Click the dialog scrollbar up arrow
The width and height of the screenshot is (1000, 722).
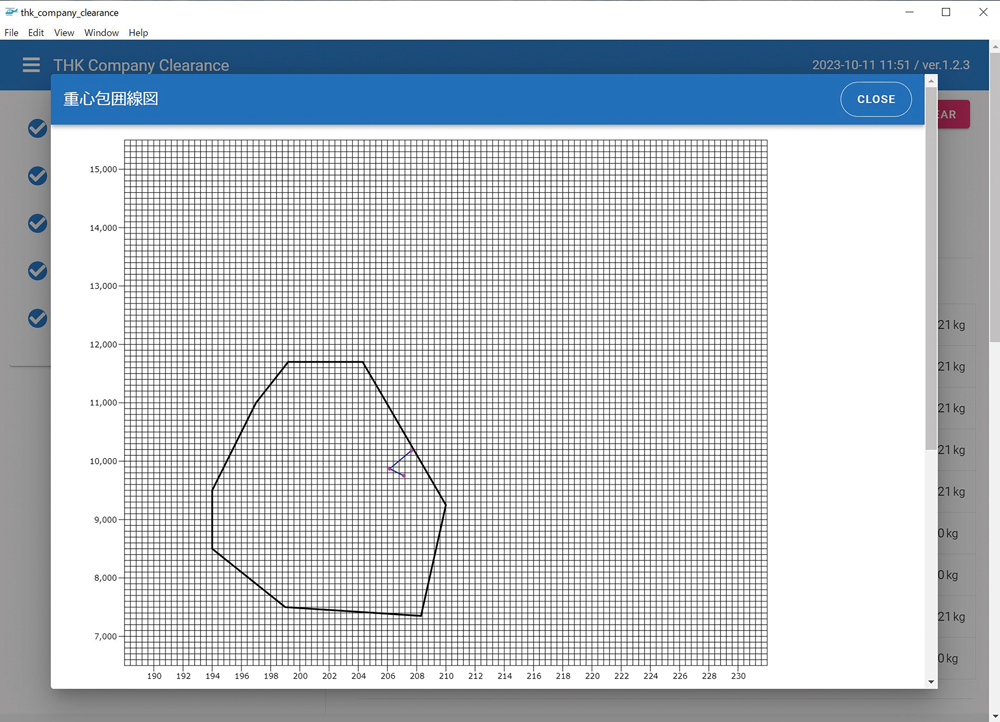point(931,81)
